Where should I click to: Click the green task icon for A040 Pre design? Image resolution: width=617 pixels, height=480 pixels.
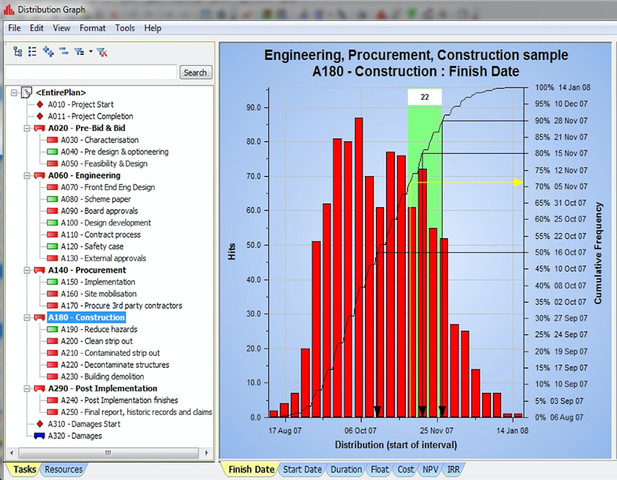(x=52, y=152)
